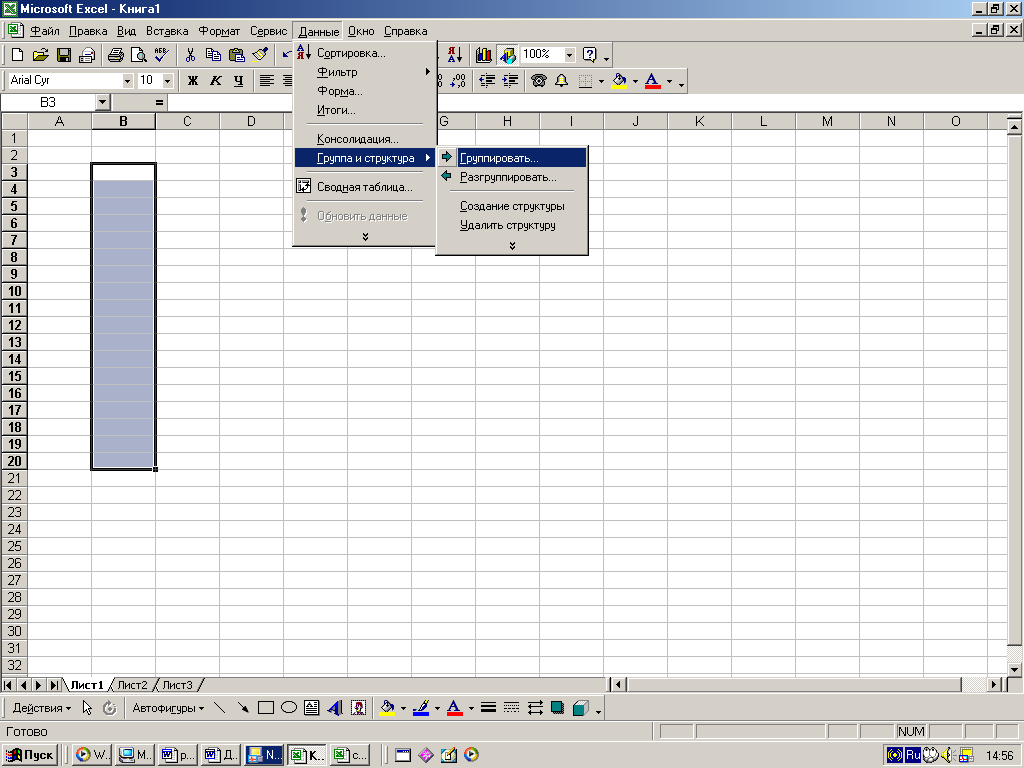
Task: Insert clip art picture
Action: [x=358, y=708]
